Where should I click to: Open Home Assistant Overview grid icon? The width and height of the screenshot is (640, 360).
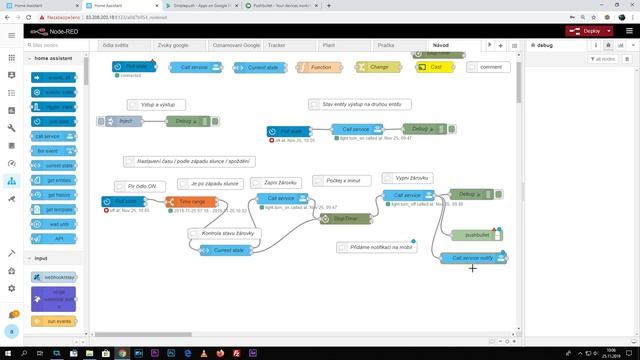11,58
